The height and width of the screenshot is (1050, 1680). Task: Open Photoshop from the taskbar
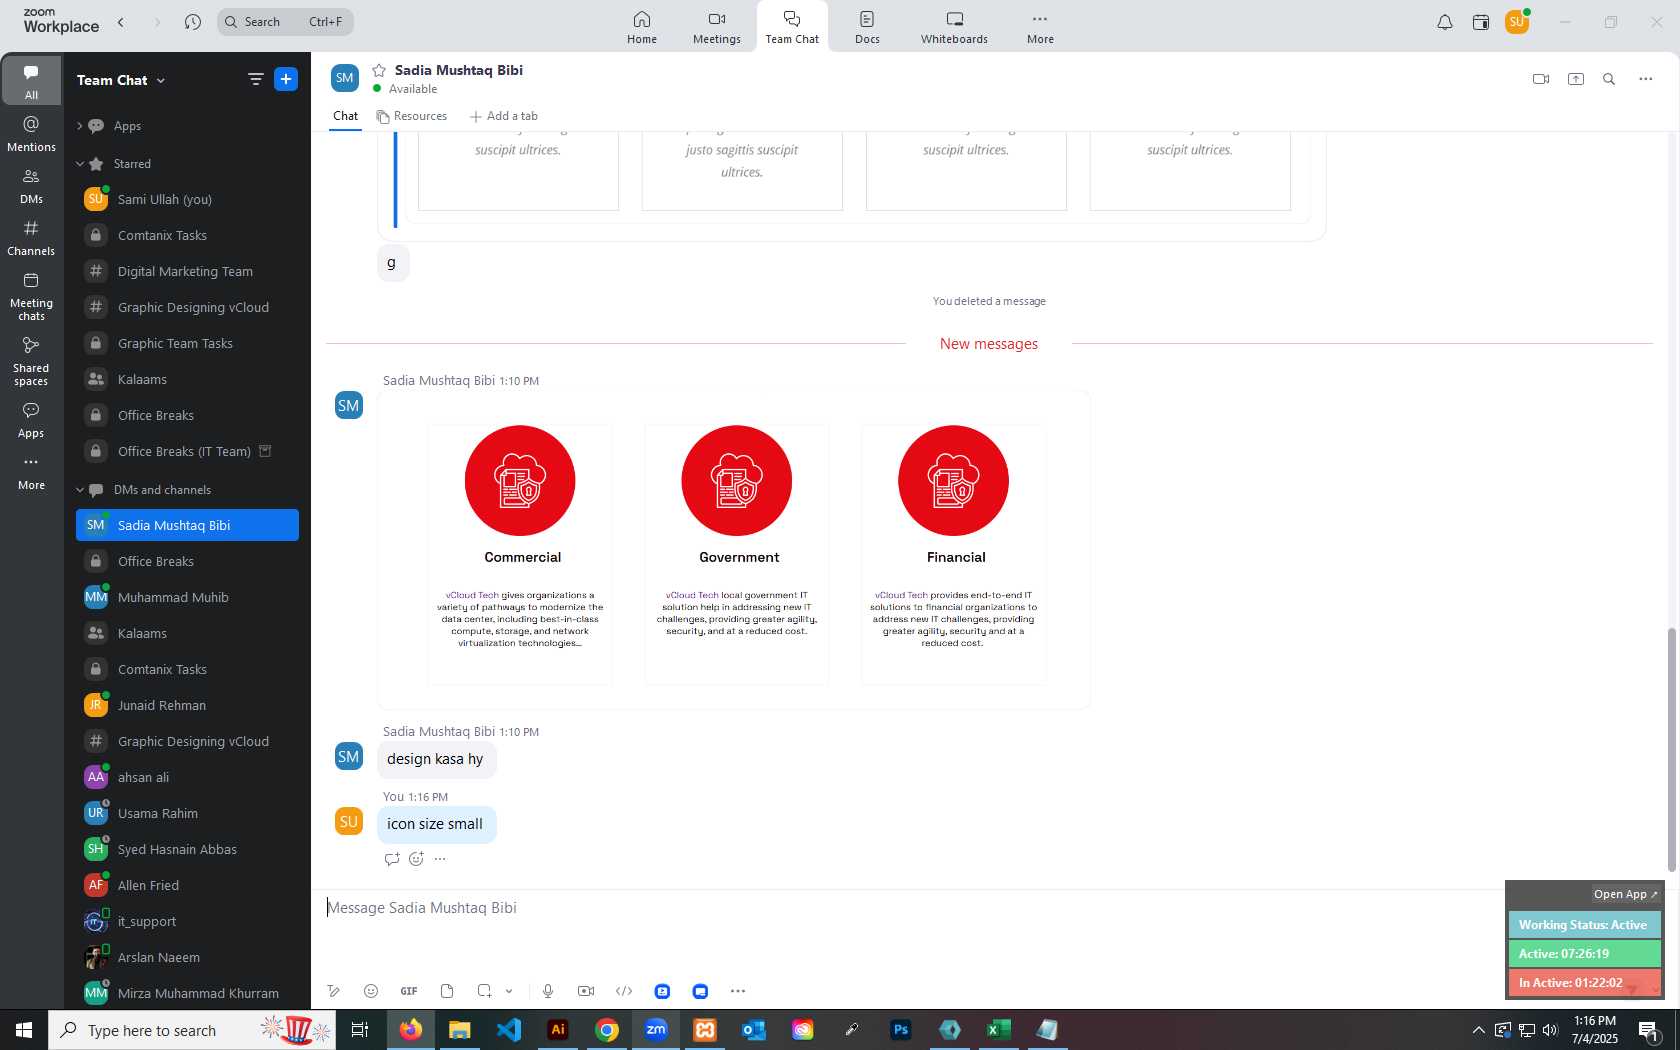click(x=900, y=1029)
